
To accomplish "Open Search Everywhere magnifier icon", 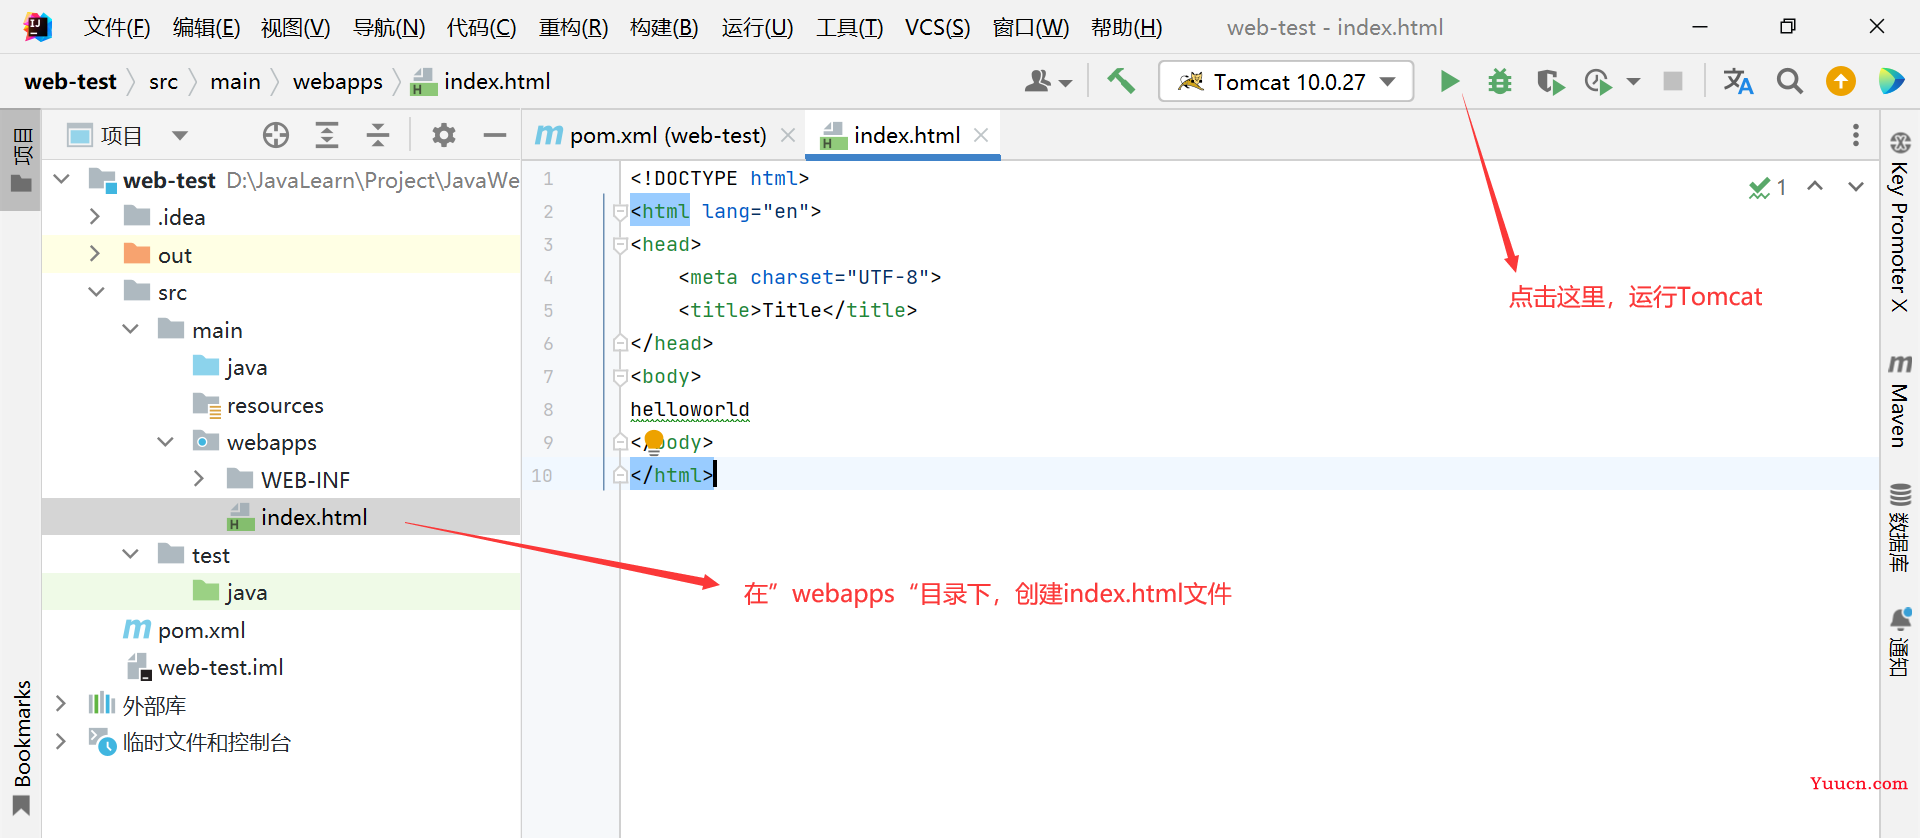I will point(1789,81).
